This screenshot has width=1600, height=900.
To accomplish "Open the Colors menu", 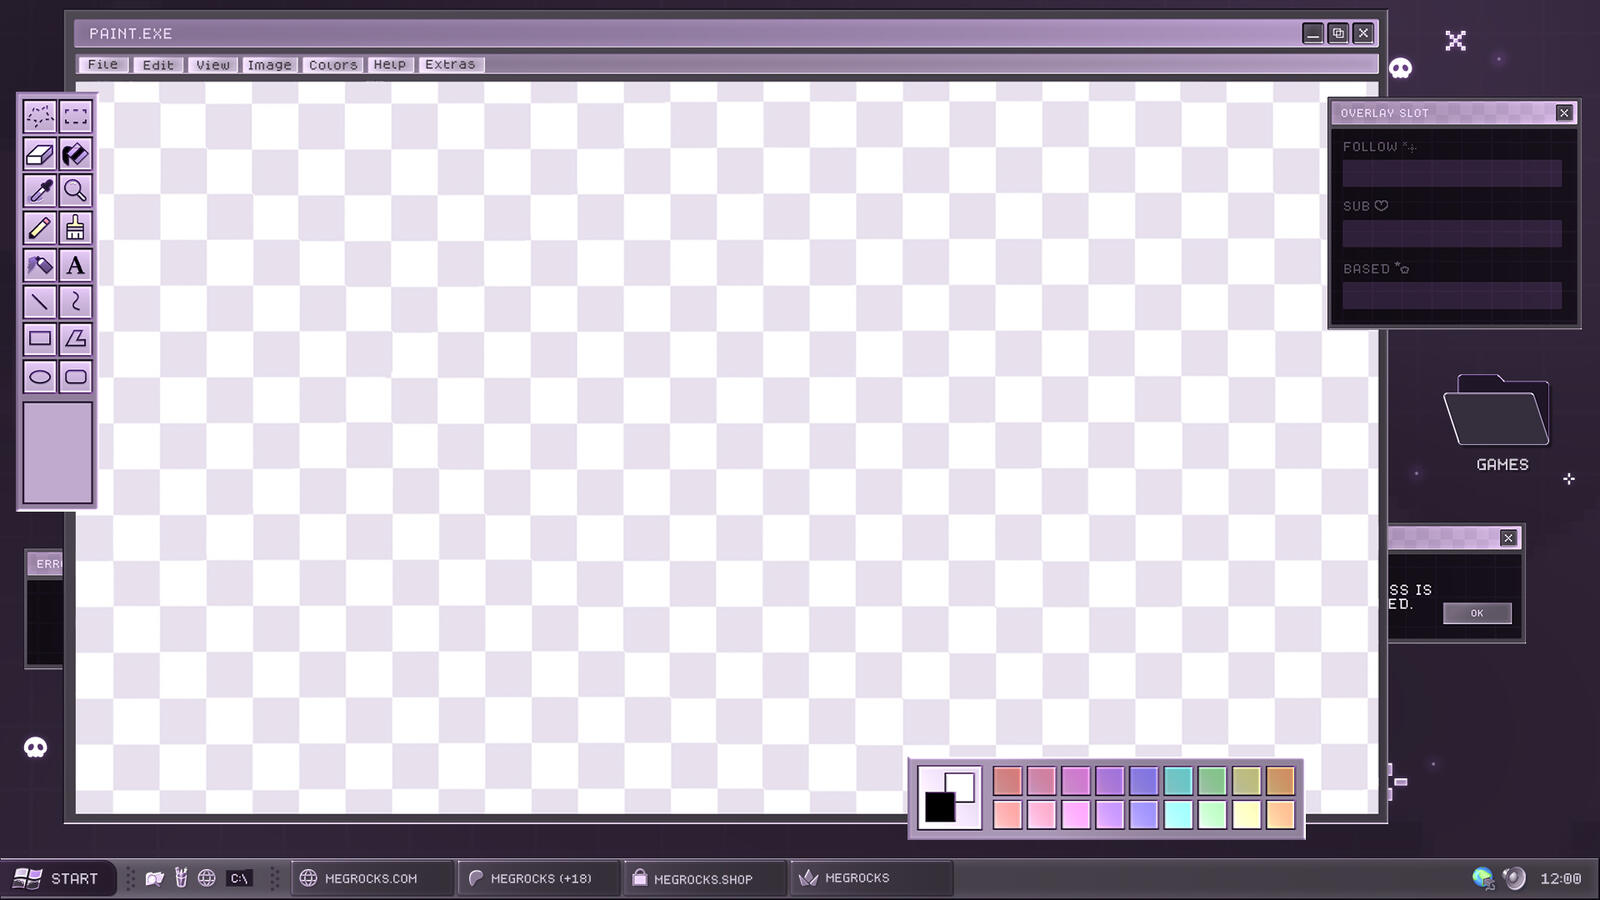I will point(333,64).
